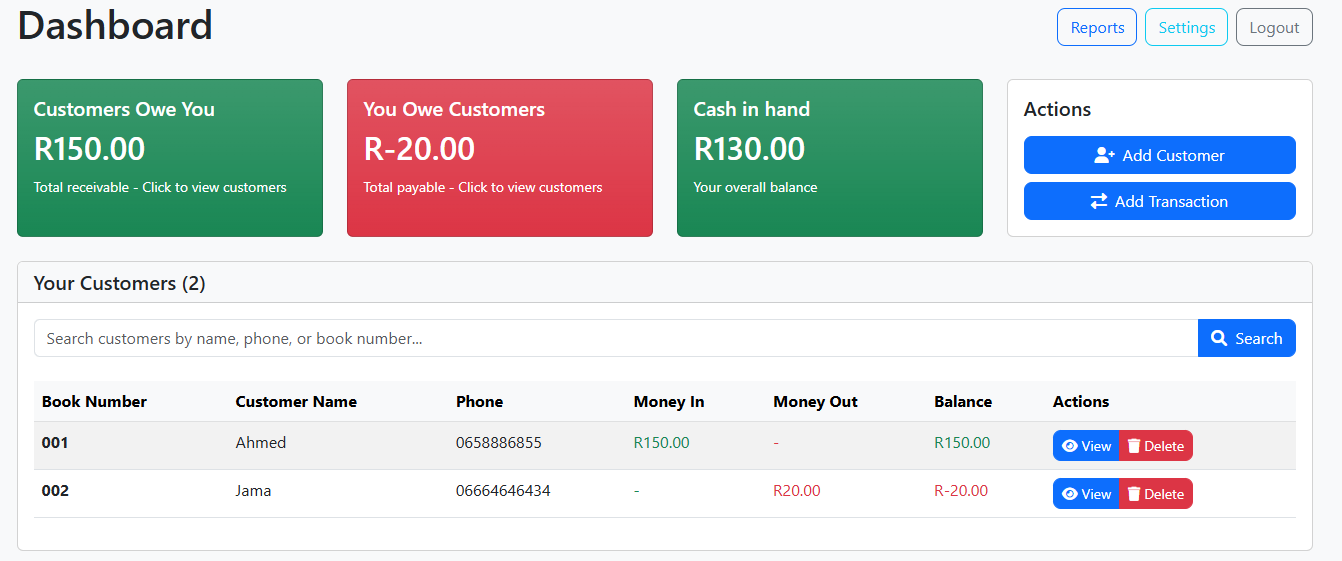Open the Settings page
This screenshot has width=1342, height=561.
[1186, 28]
